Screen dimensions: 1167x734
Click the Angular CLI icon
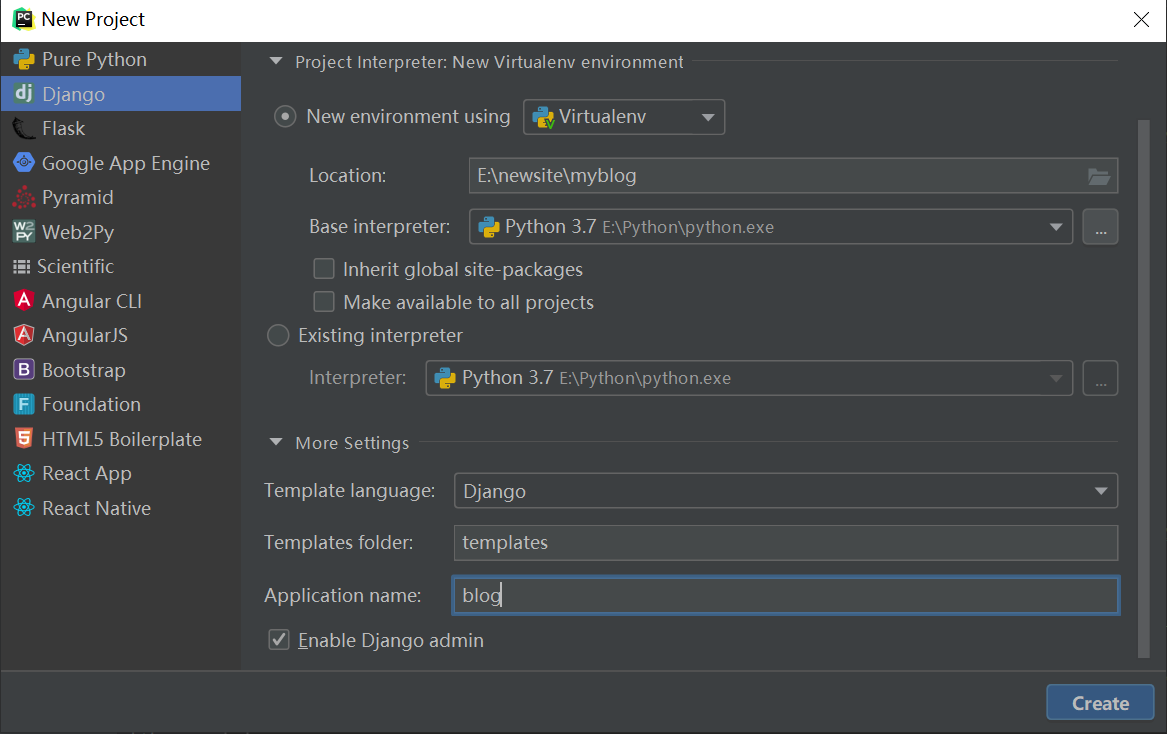[24, 301]
